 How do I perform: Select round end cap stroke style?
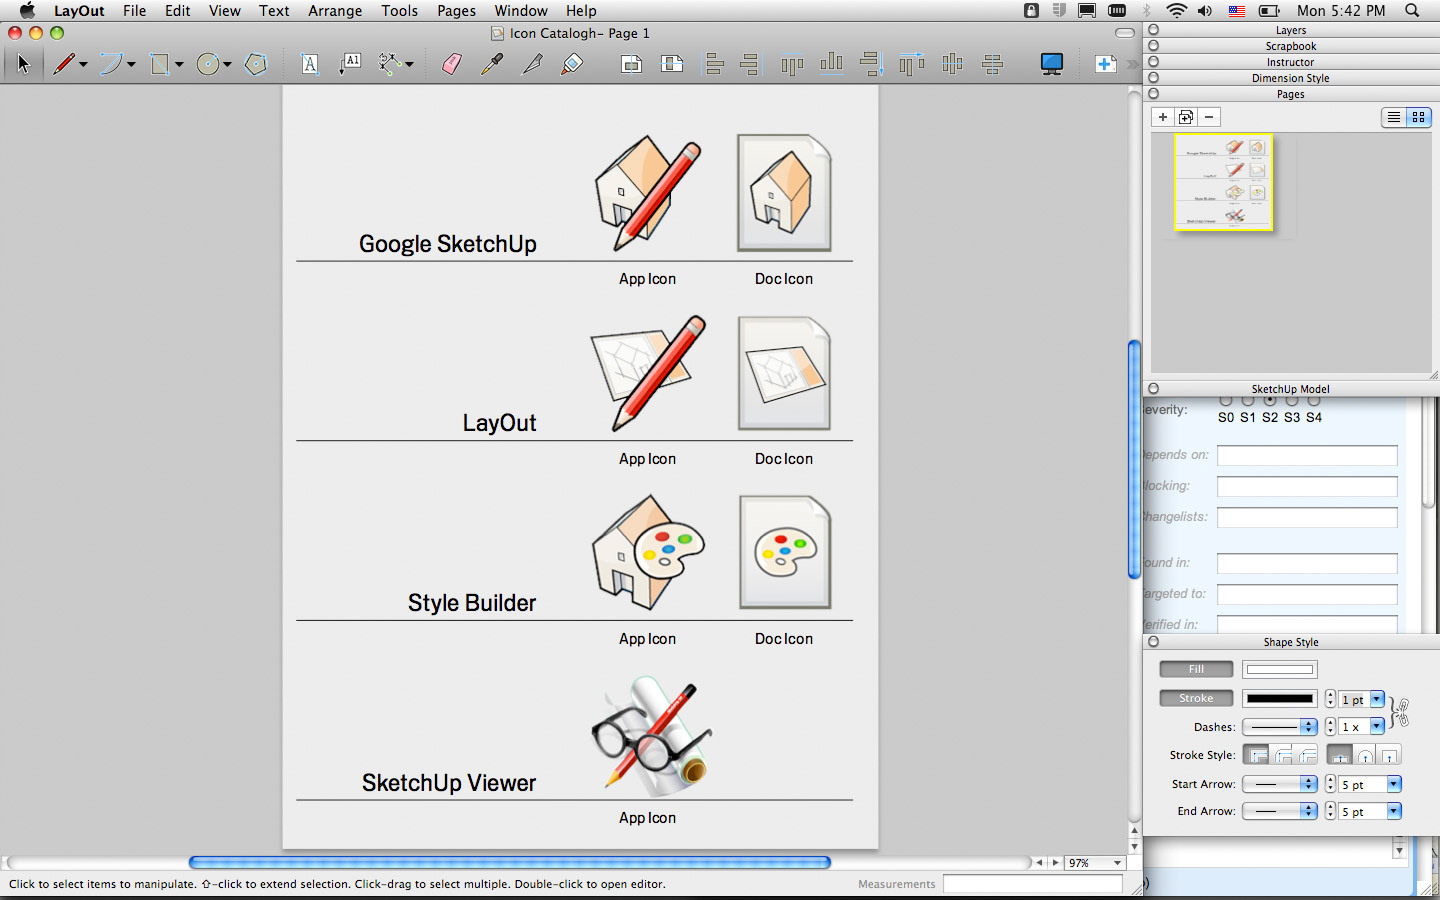pos(1365,755)
